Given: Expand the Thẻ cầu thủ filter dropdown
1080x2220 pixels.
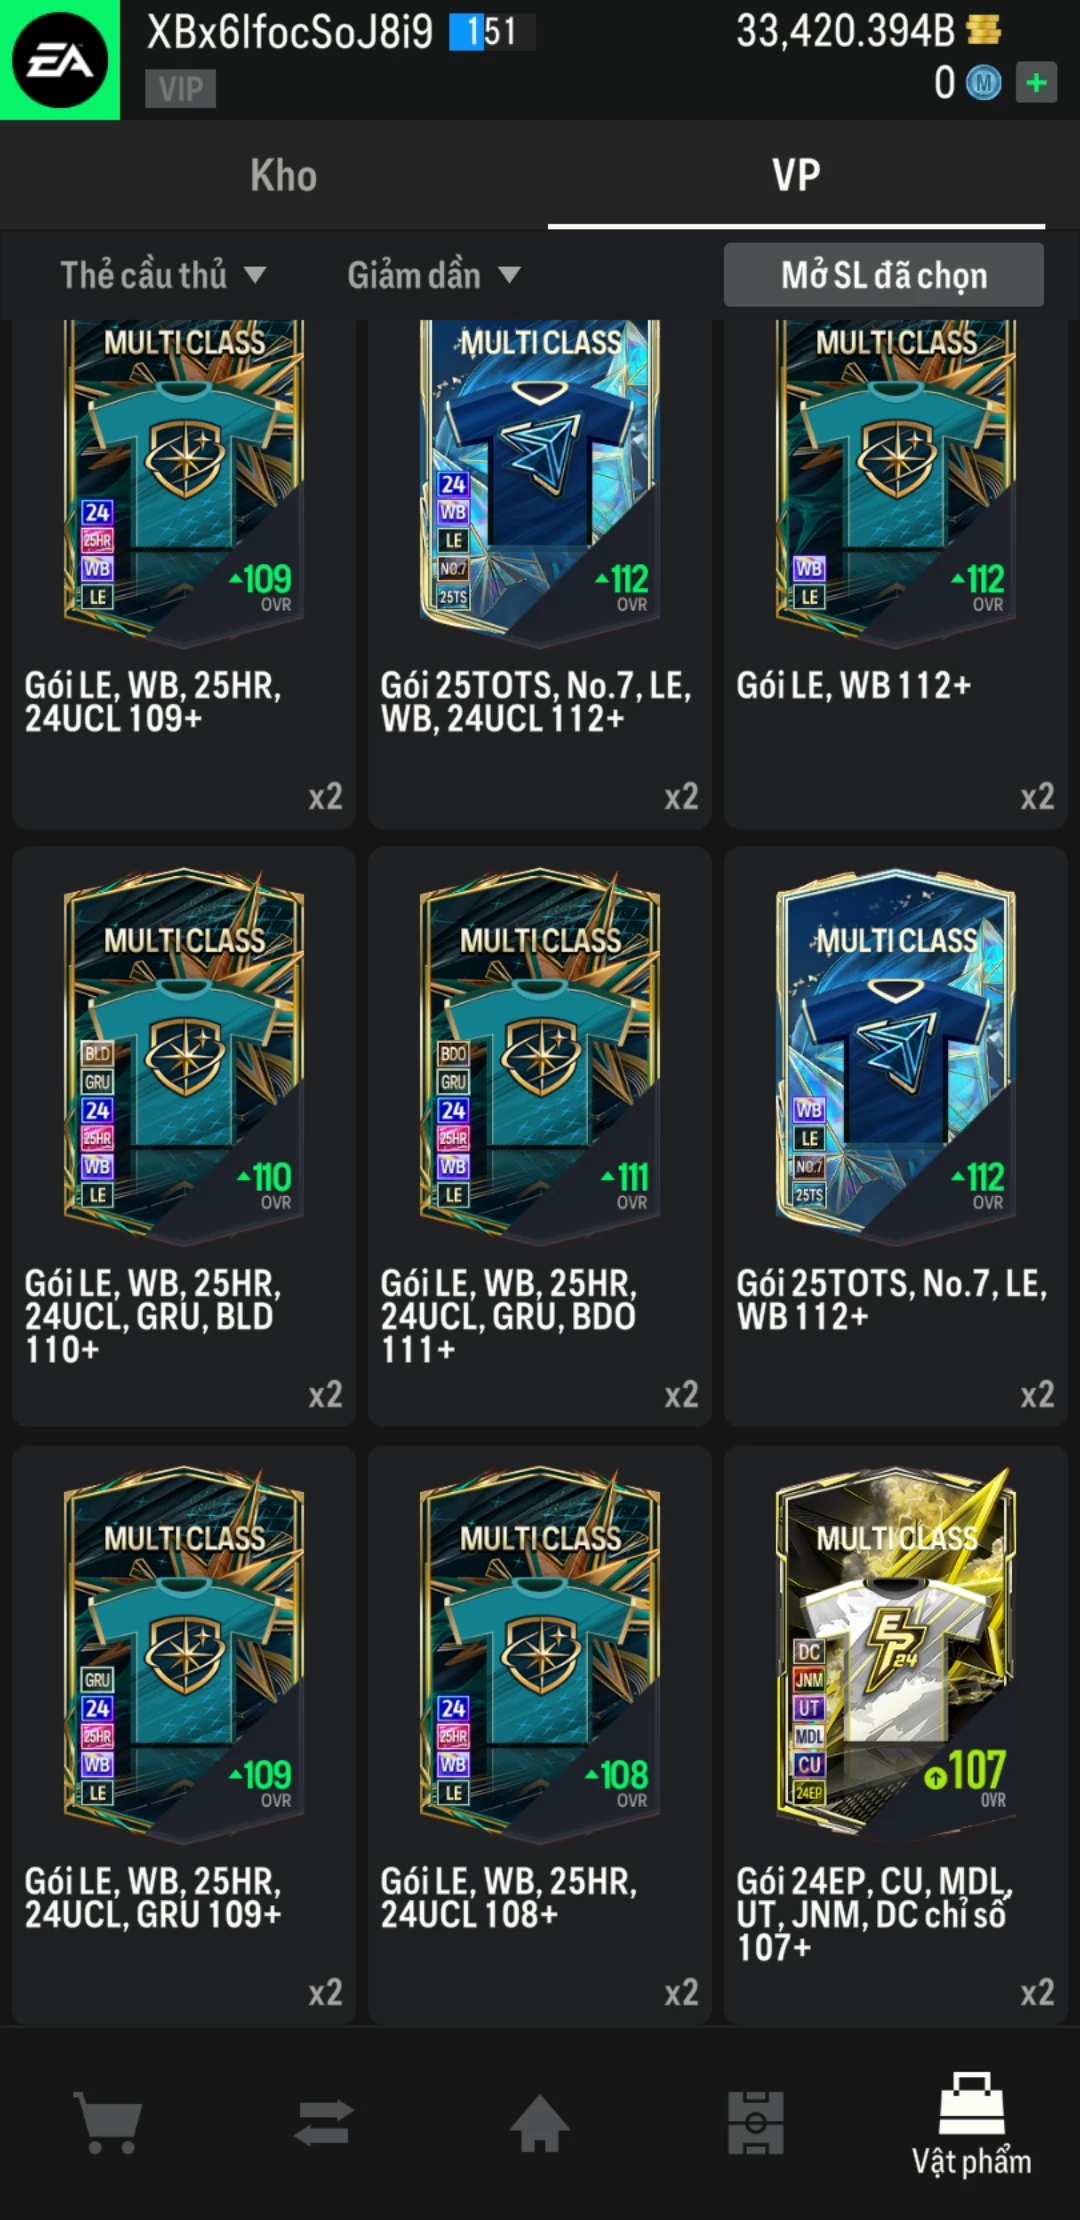Looking at the screenshot, I should (x=163, y=275).
